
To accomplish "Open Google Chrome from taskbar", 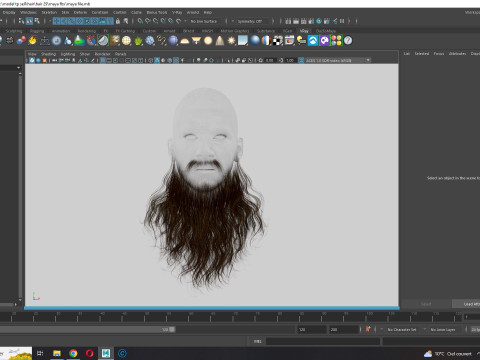I will click(73, 353).
